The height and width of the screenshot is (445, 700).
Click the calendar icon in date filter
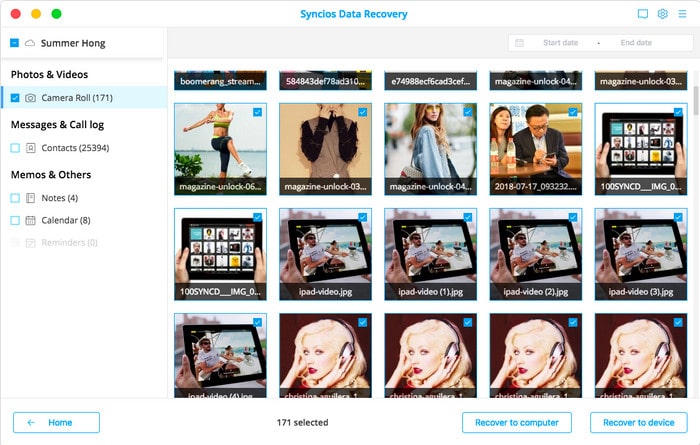pos(519,43)
